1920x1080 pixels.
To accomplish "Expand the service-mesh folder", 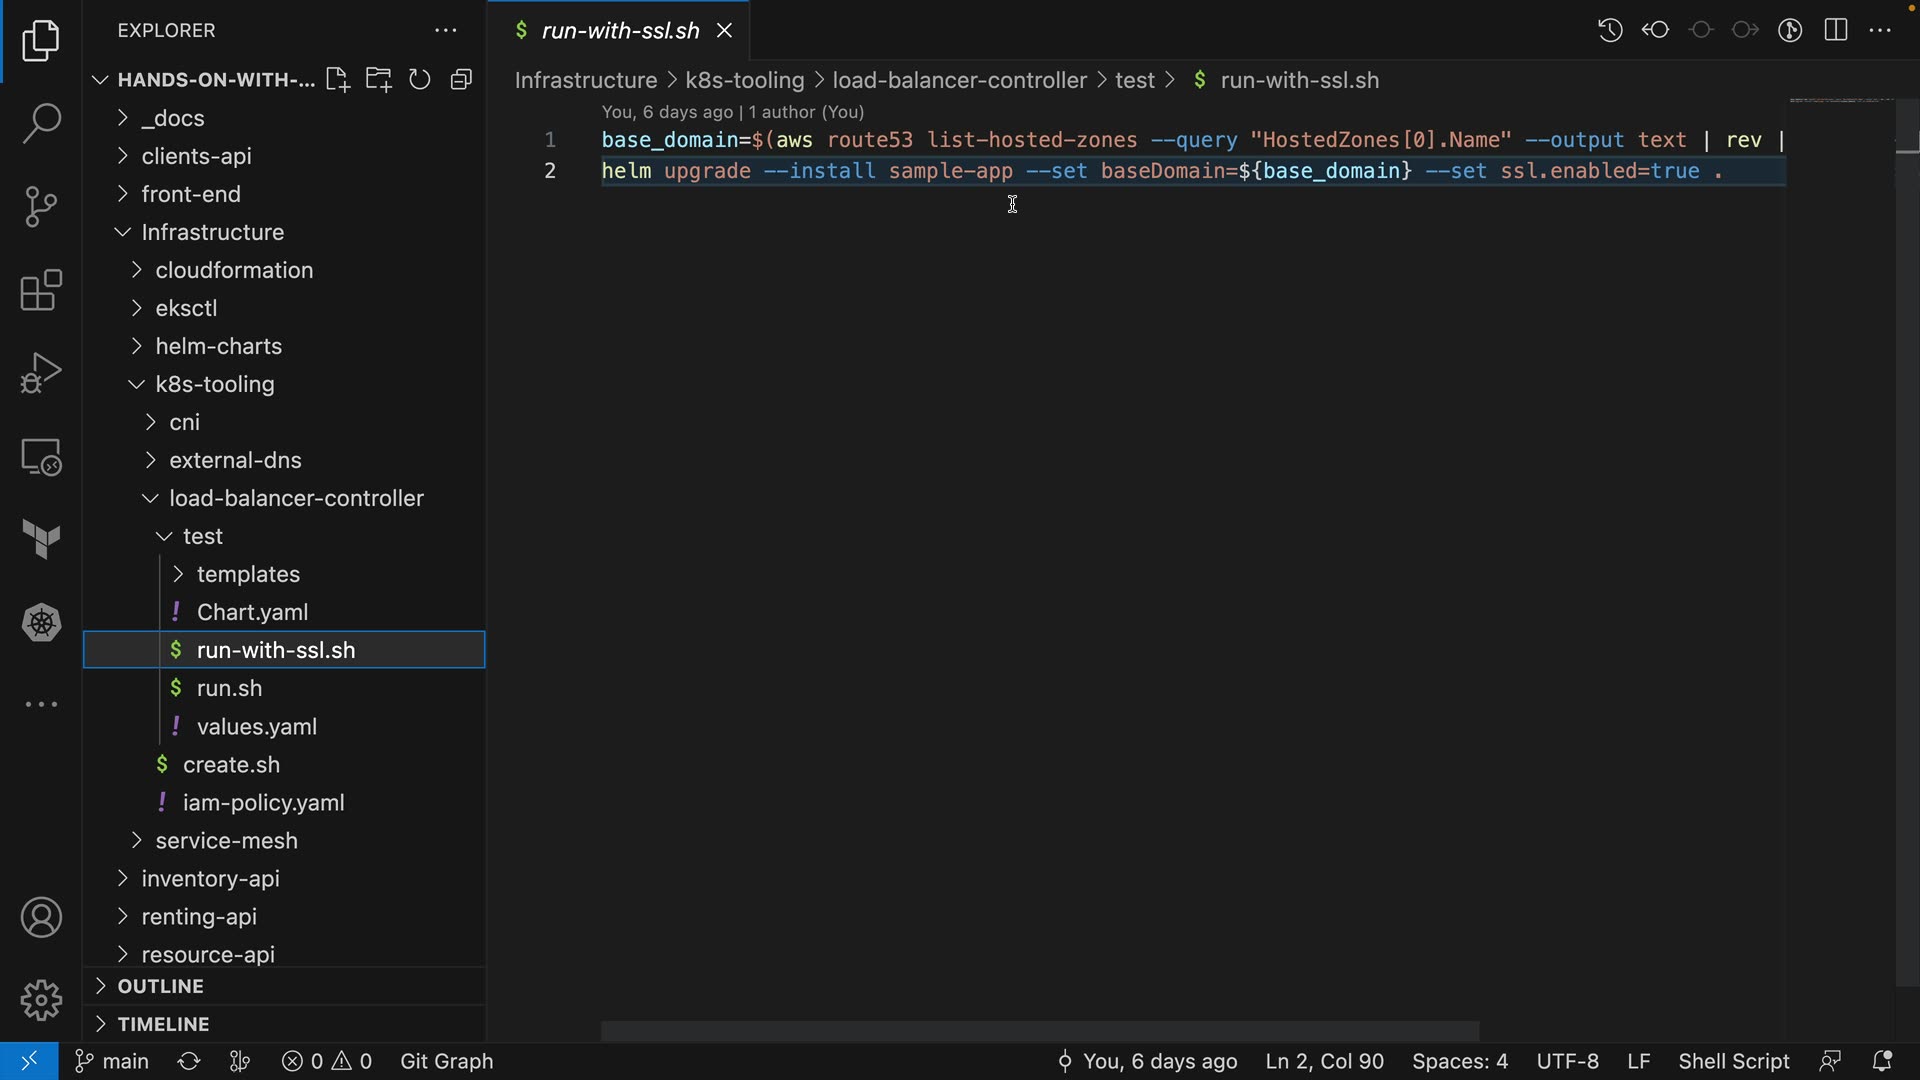I will coord(226,841).
